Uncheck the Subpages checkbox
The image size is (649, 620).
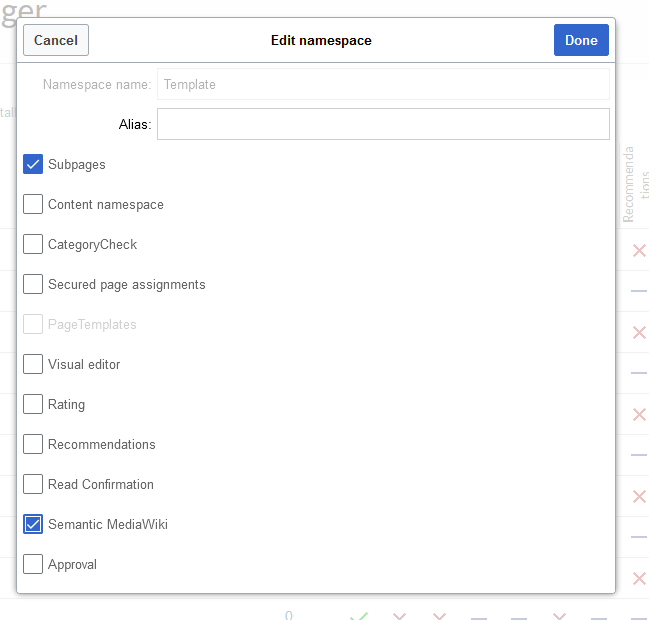click(33, 164)
